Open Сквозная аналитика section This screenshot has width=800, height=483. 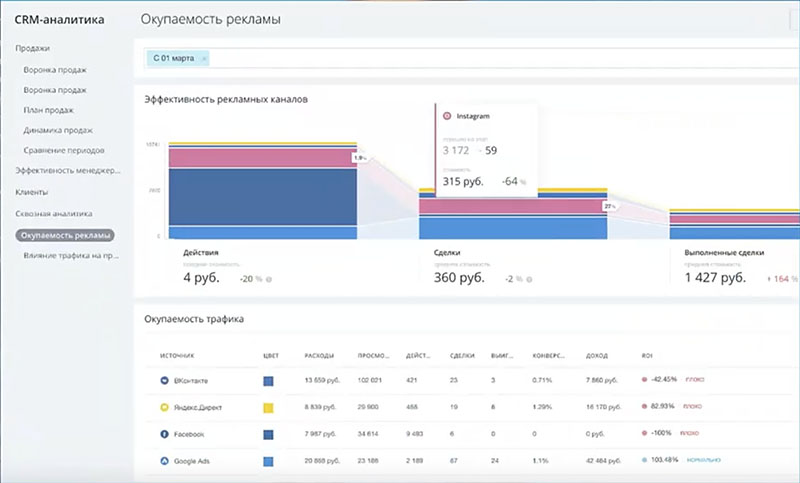54,214
